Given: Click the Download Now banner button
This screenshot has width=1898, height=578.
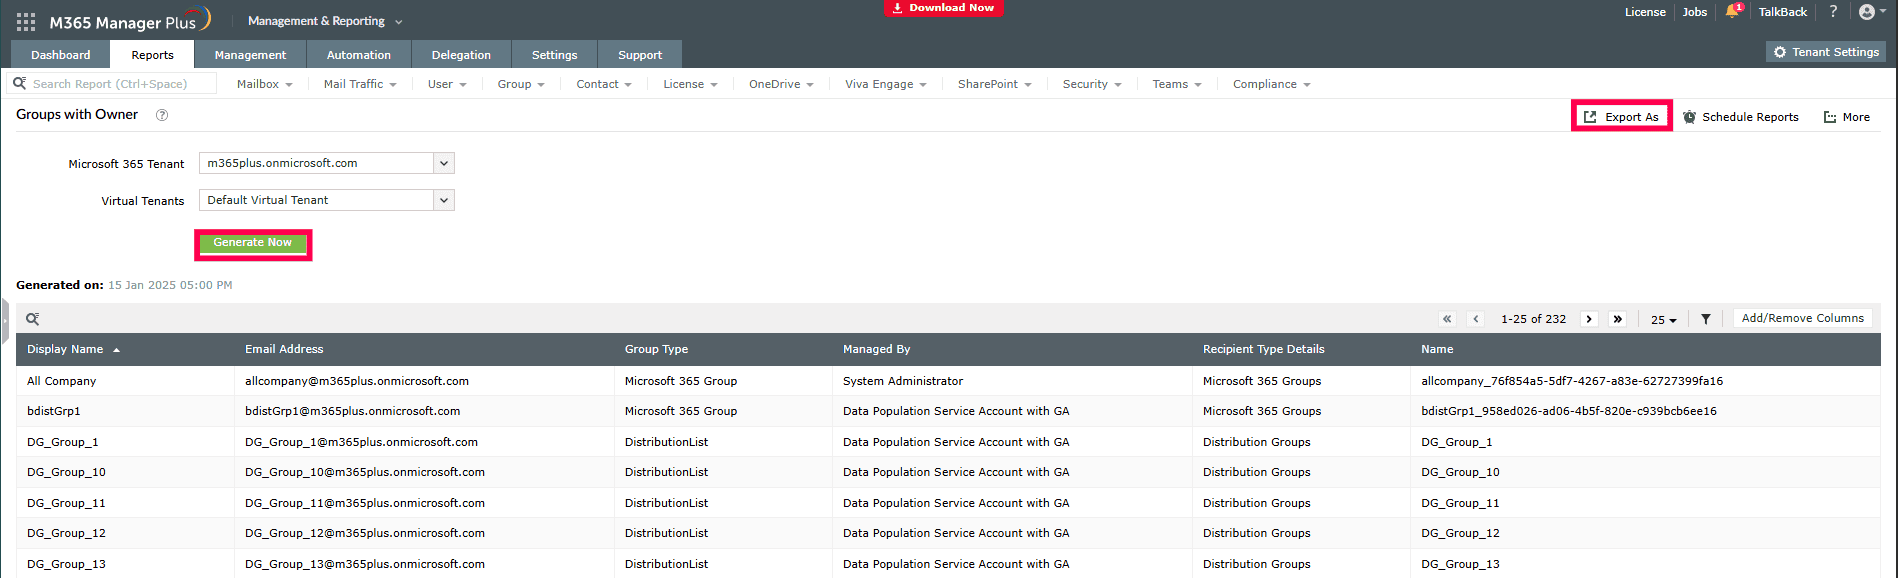Looking at the screenshot, I should coord(943,8).
